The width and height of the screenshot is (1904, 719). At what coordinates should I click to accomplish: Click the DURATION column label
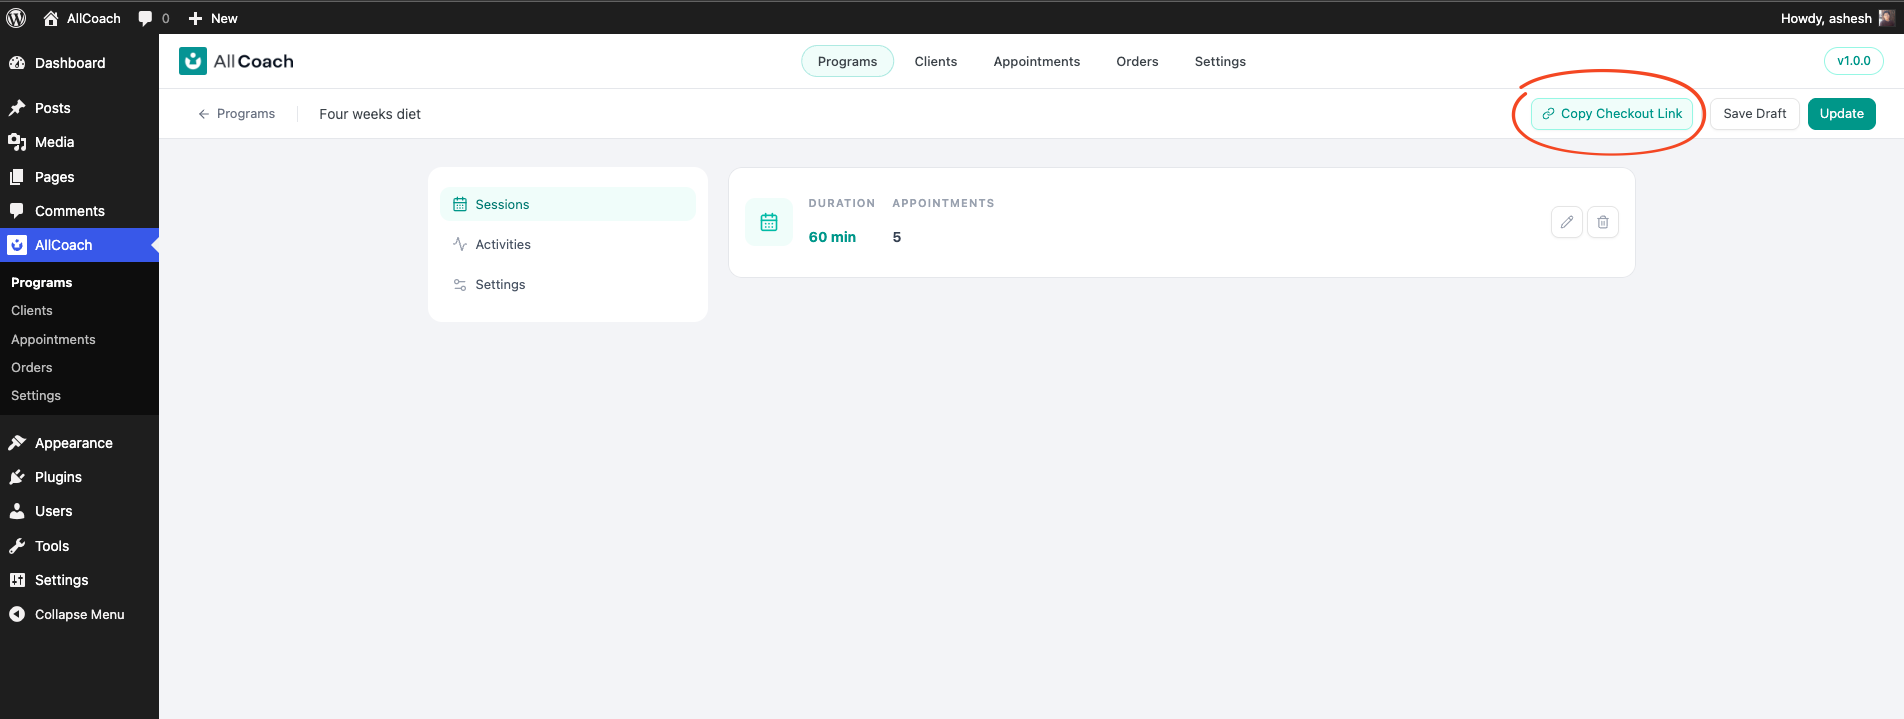tap(842, 203)
